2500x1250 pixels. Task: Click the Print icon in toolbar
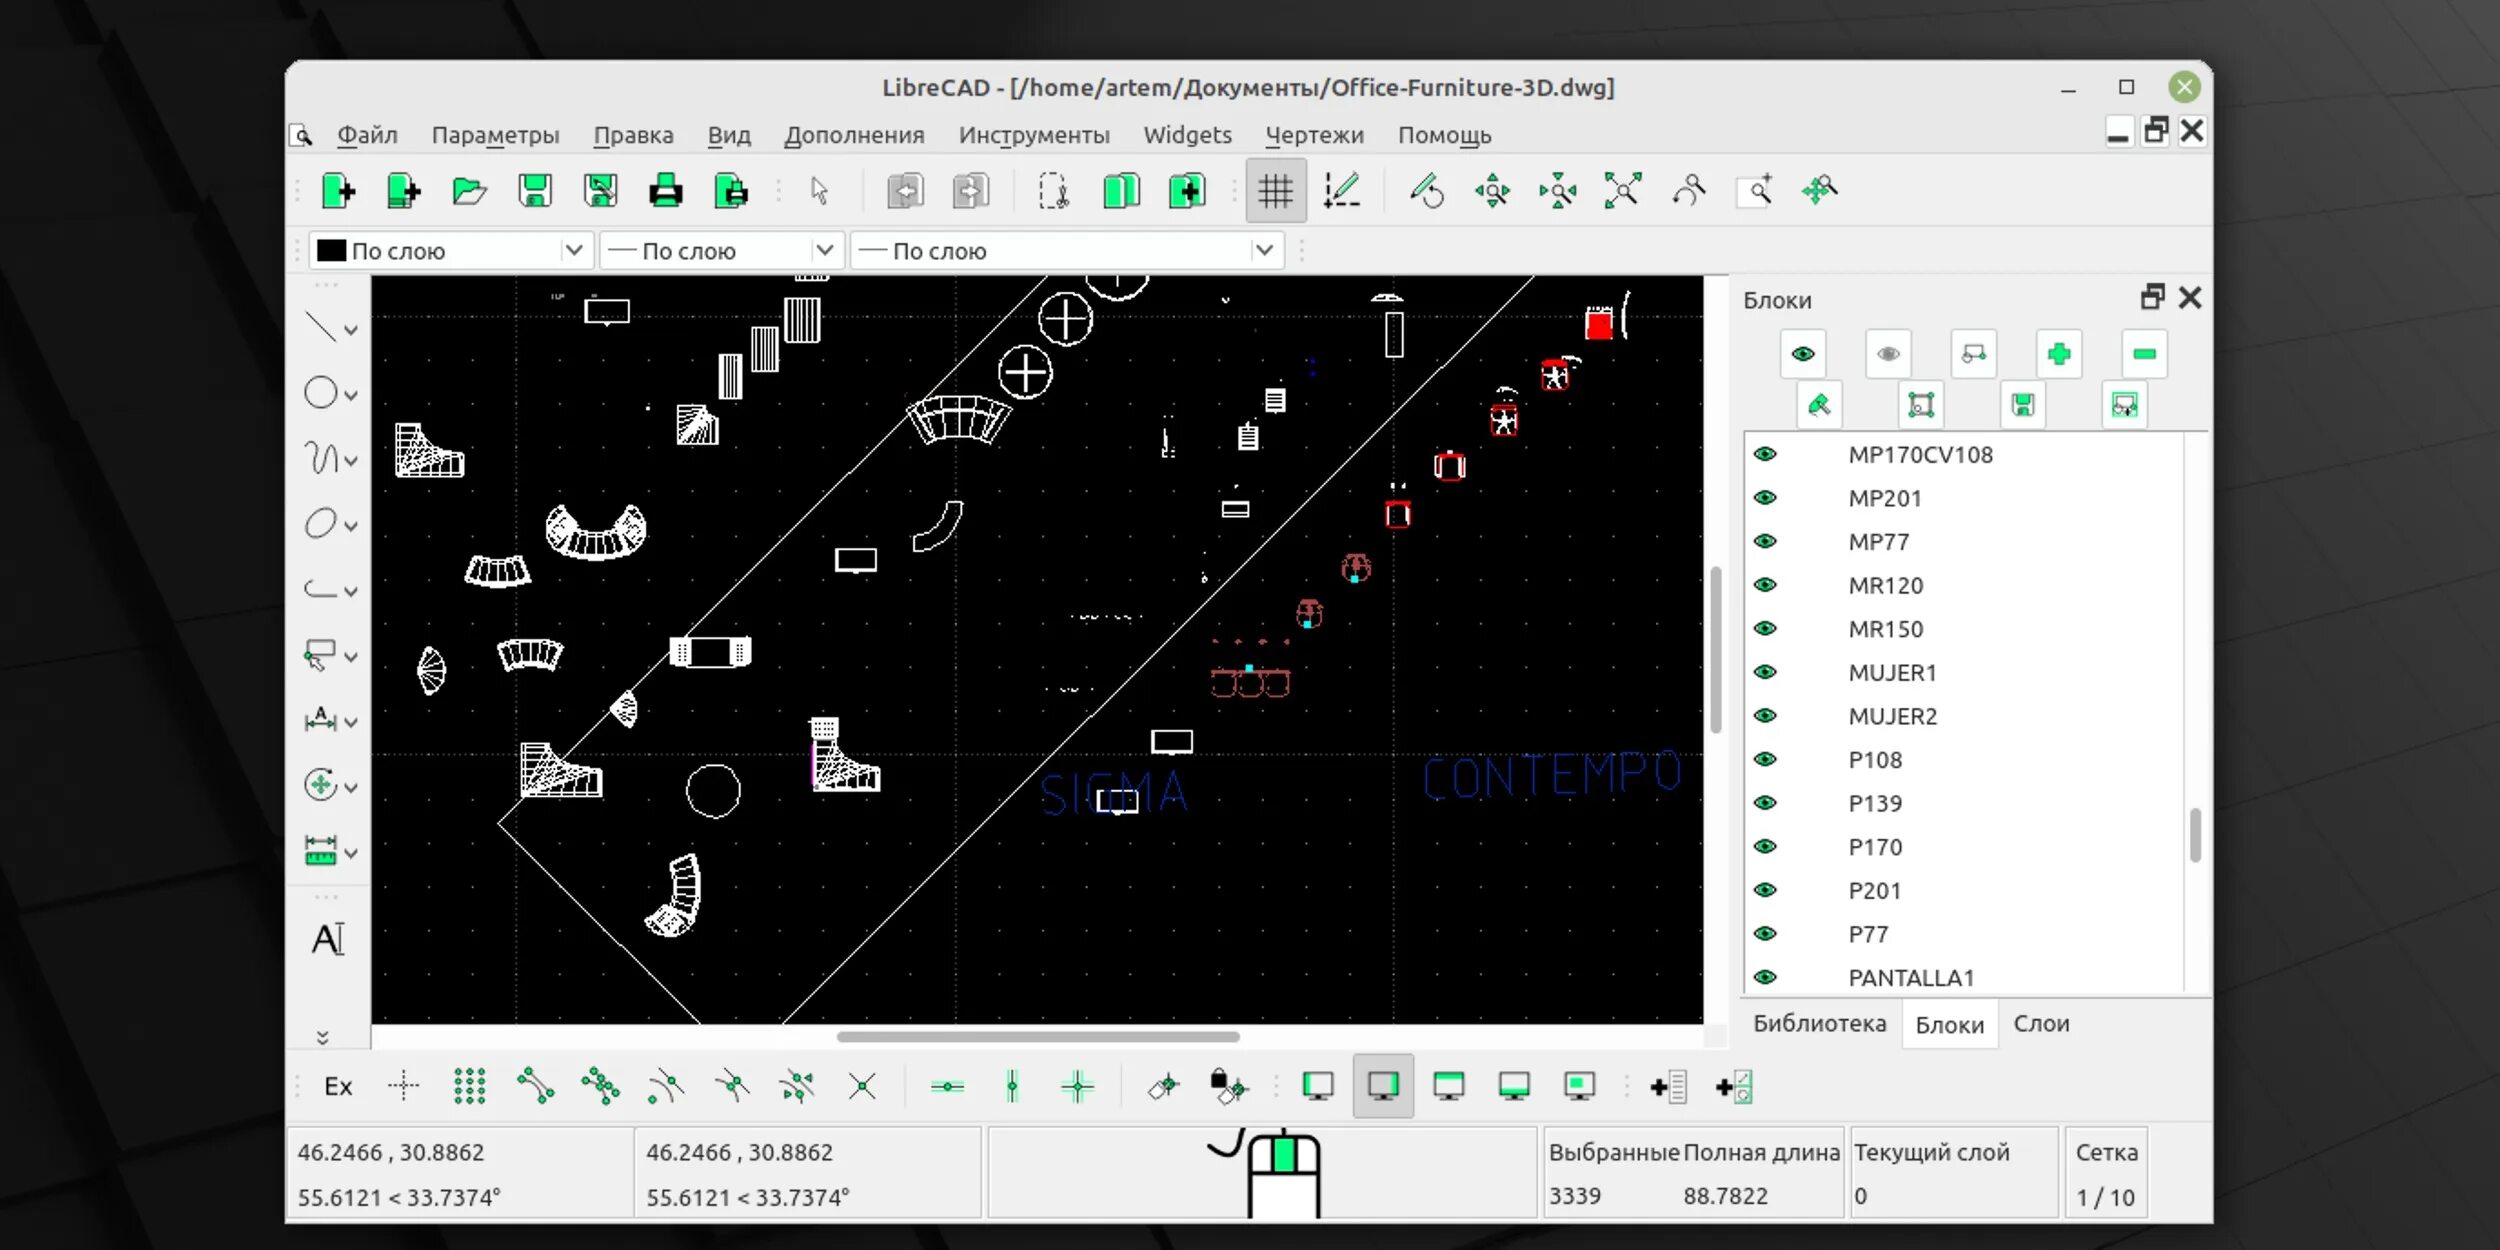[x=665, y=190]
